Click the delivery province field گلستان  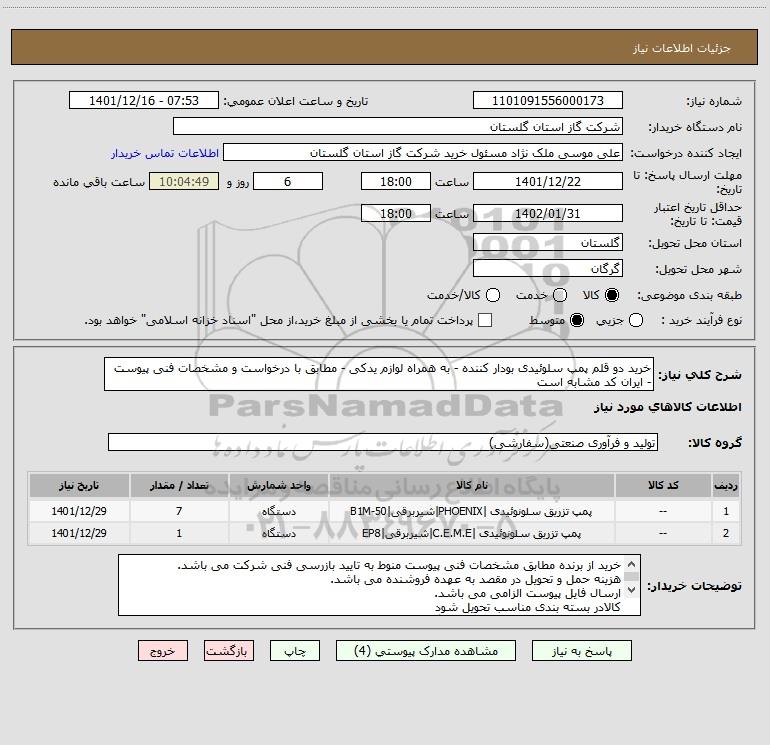[548, 242]
